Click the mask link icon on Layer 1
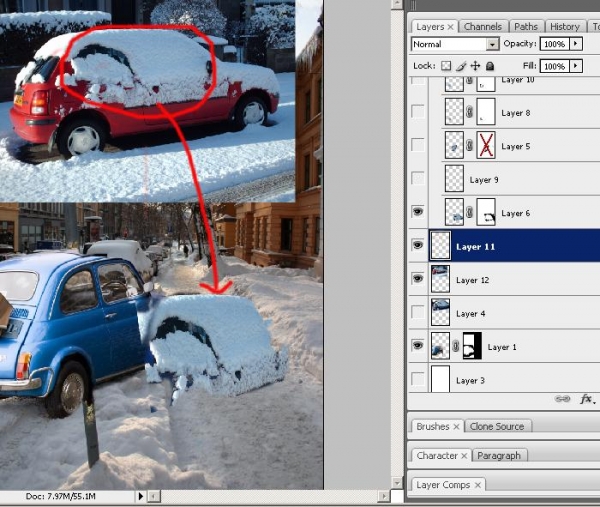 tap(456, 346)
